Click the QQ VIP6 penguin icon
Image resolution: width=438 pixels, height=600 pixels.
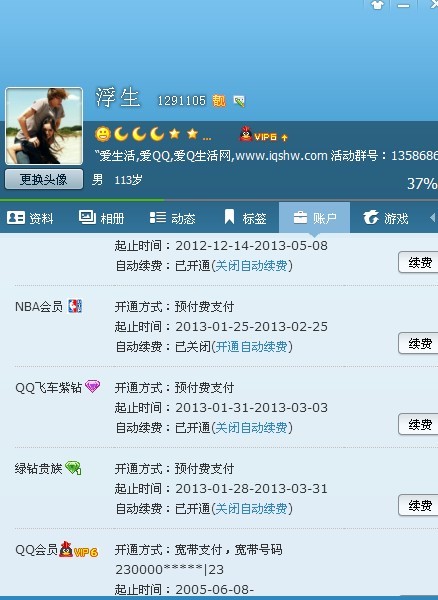click(246, 134)
